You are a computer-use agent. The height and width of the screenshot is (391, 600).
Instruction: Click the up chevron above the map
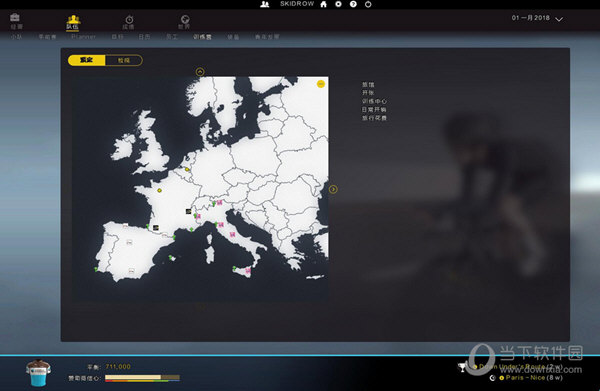coord(200,72)
